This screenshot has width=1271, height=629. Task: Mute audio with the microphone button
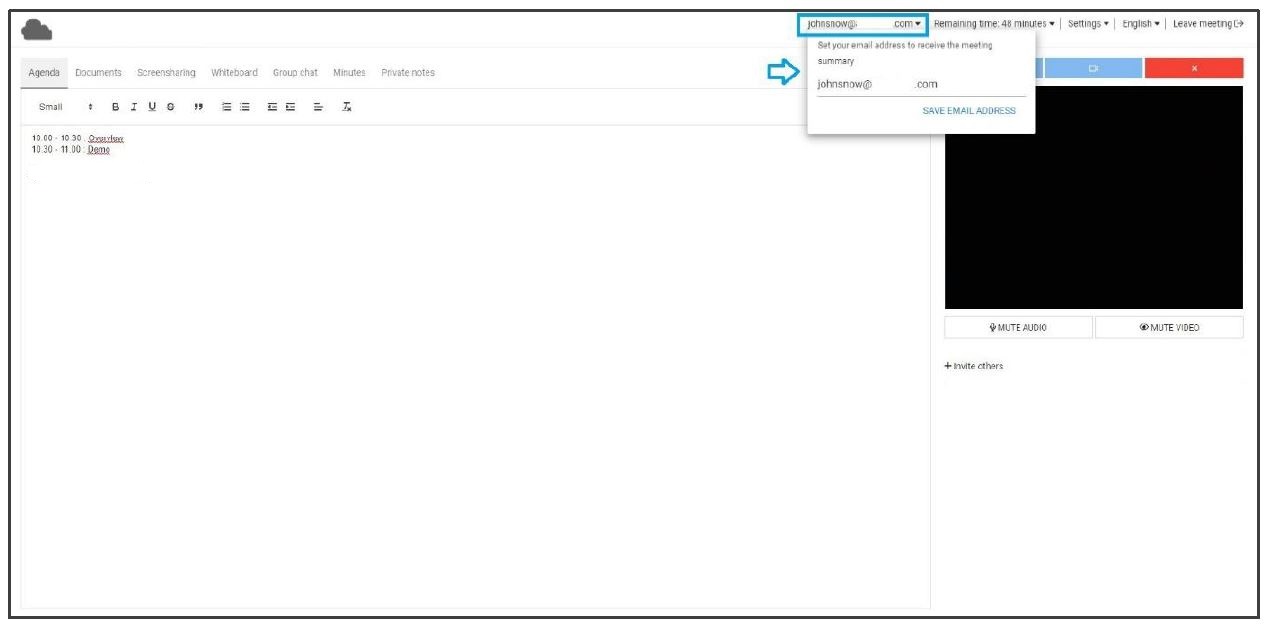pyautogui.click(x=1018, y=328)
